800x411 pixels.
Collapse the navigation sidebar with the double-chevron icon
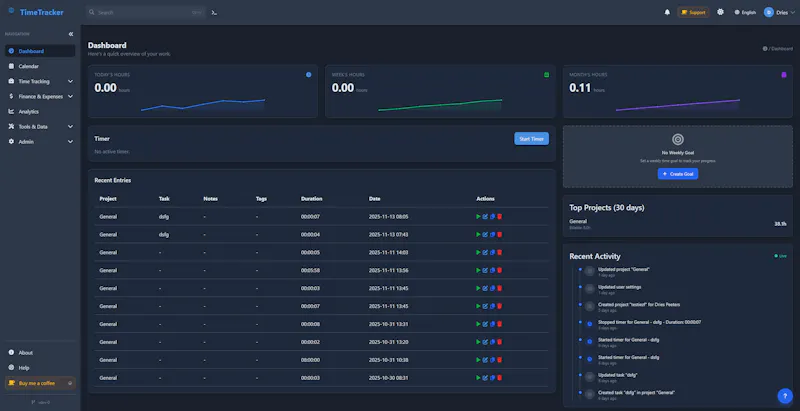(70, 34)
